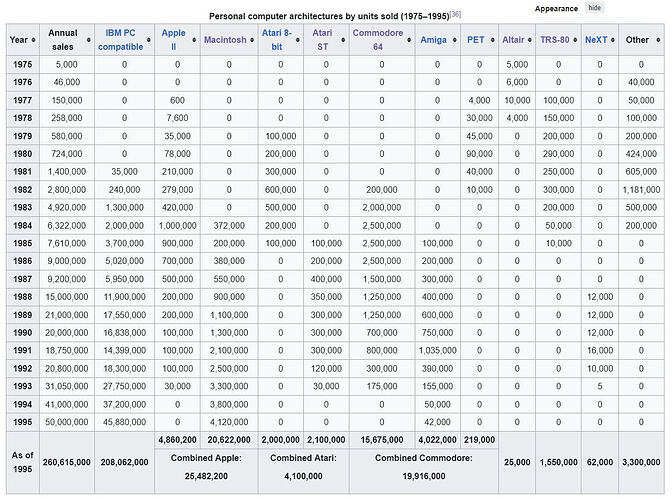
Task: Open the Commodore 64 article link
Action: pos(378,40)
